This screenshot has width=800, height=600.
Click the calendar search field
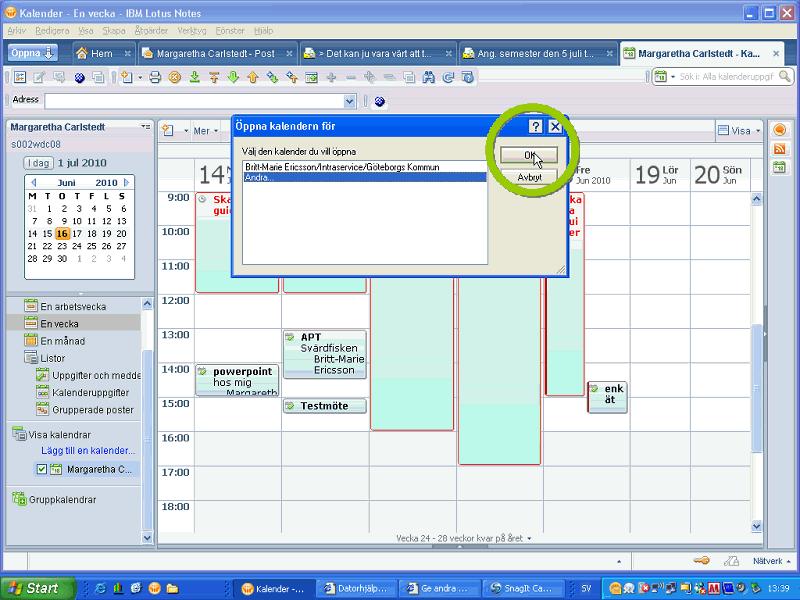point(727,77)
